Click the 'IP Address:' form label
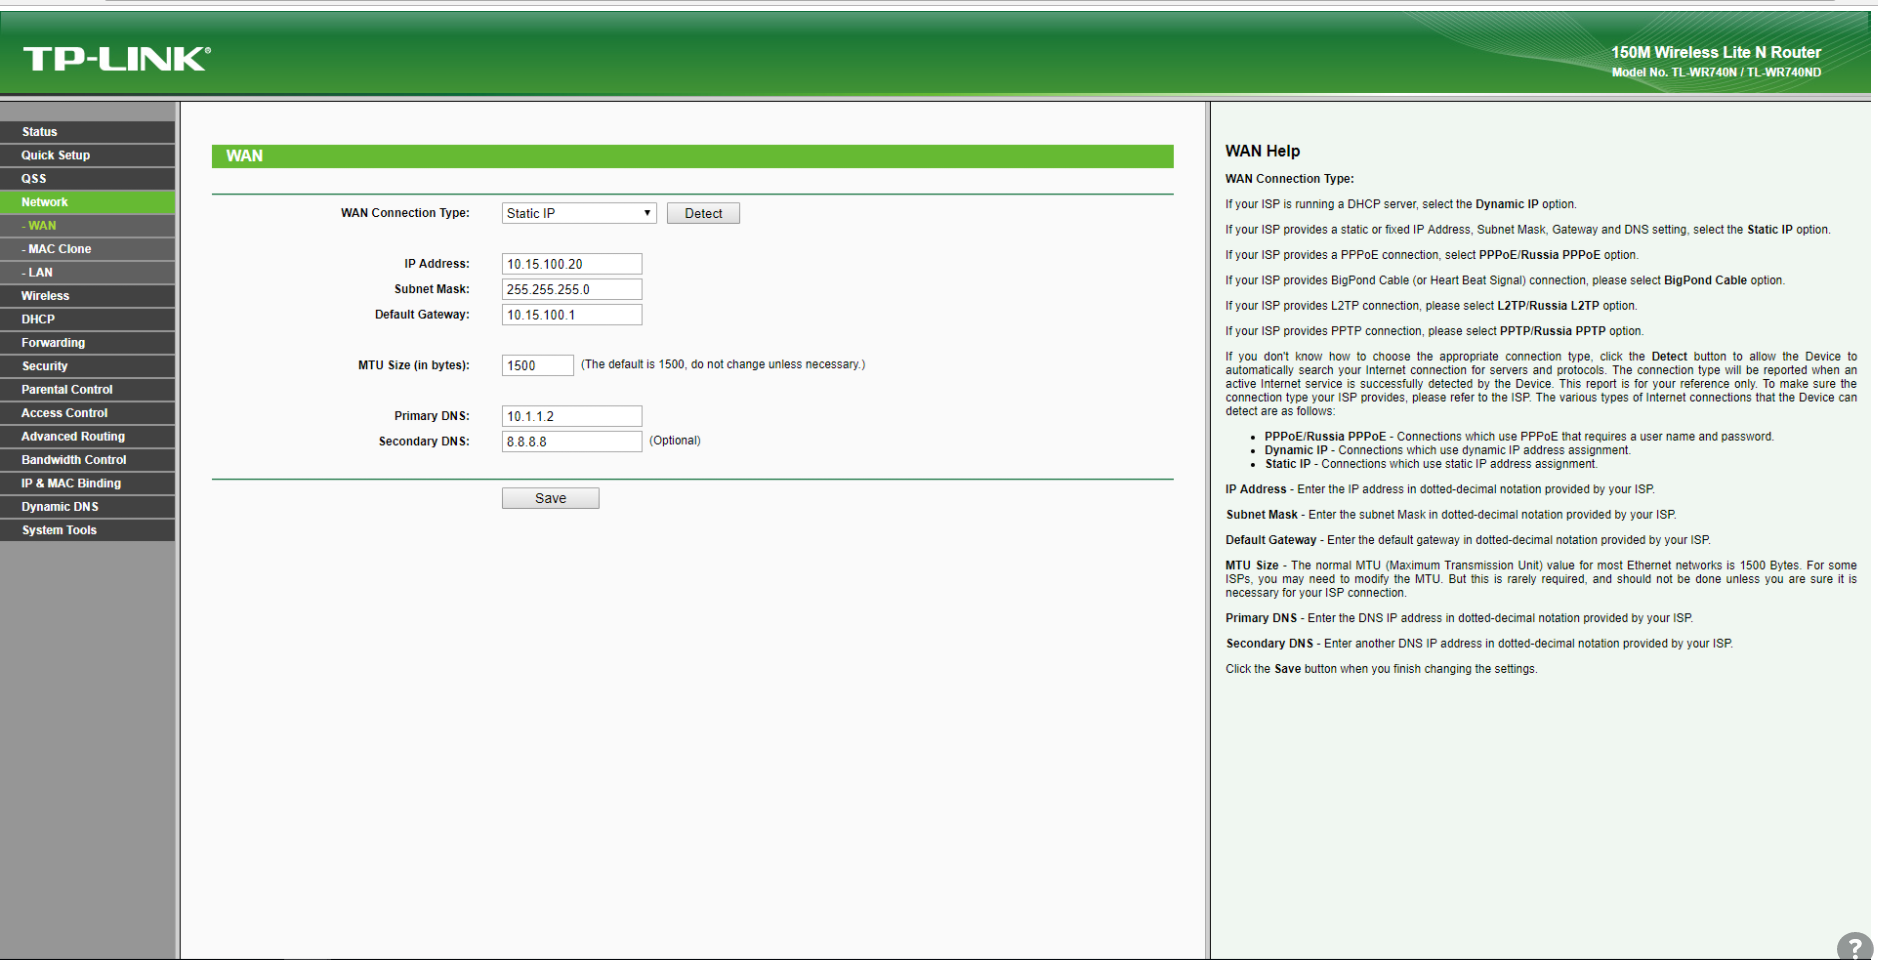Screen dimensions: 1878x960 click(x=437, y=264)
